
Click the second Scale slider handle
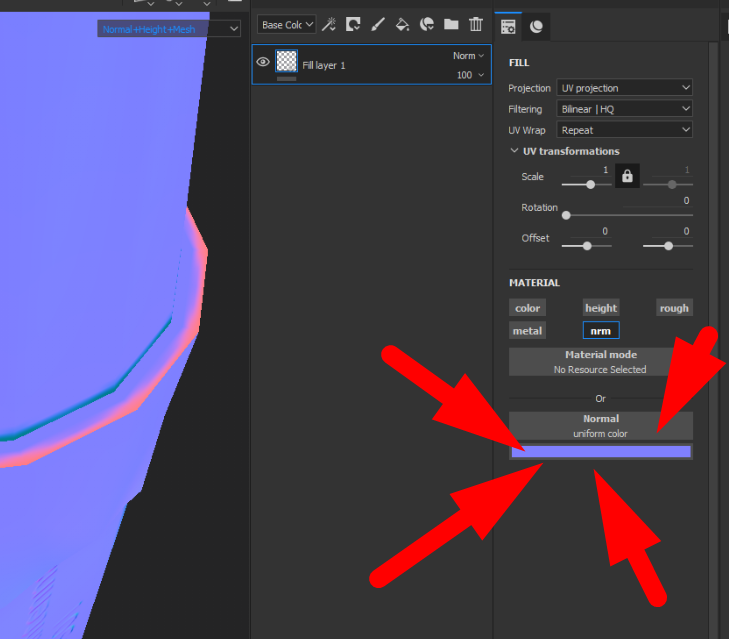672,185
